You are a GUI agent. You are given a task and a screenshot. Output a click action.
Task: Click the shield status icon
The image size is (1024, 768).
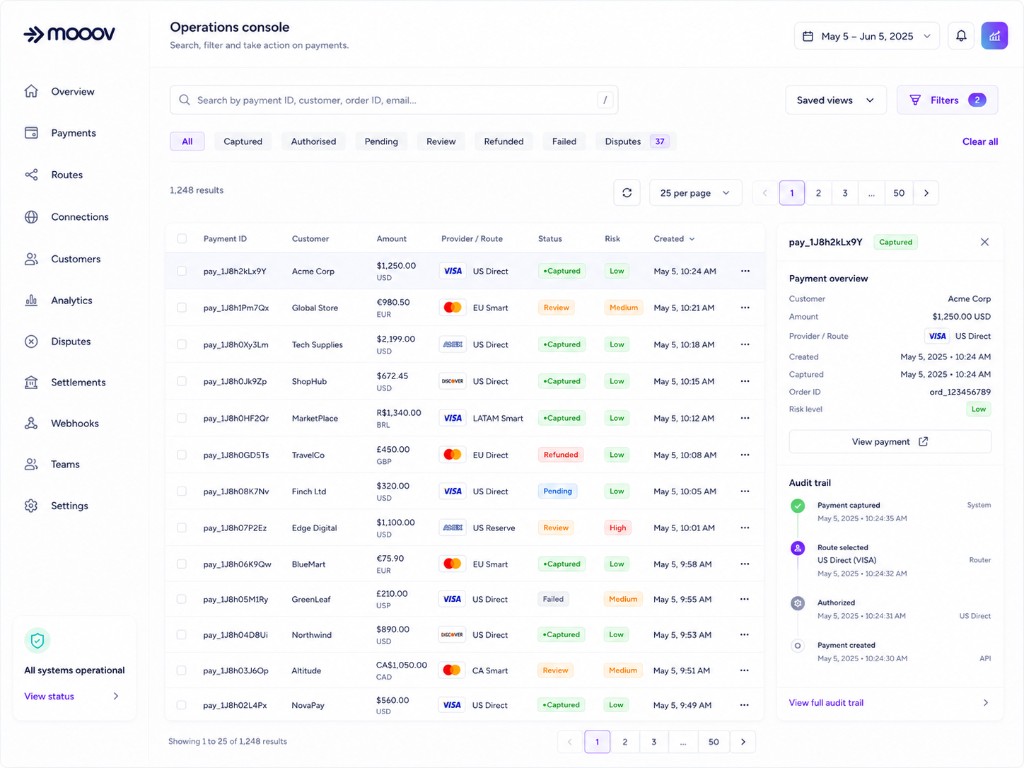[37, 641]
